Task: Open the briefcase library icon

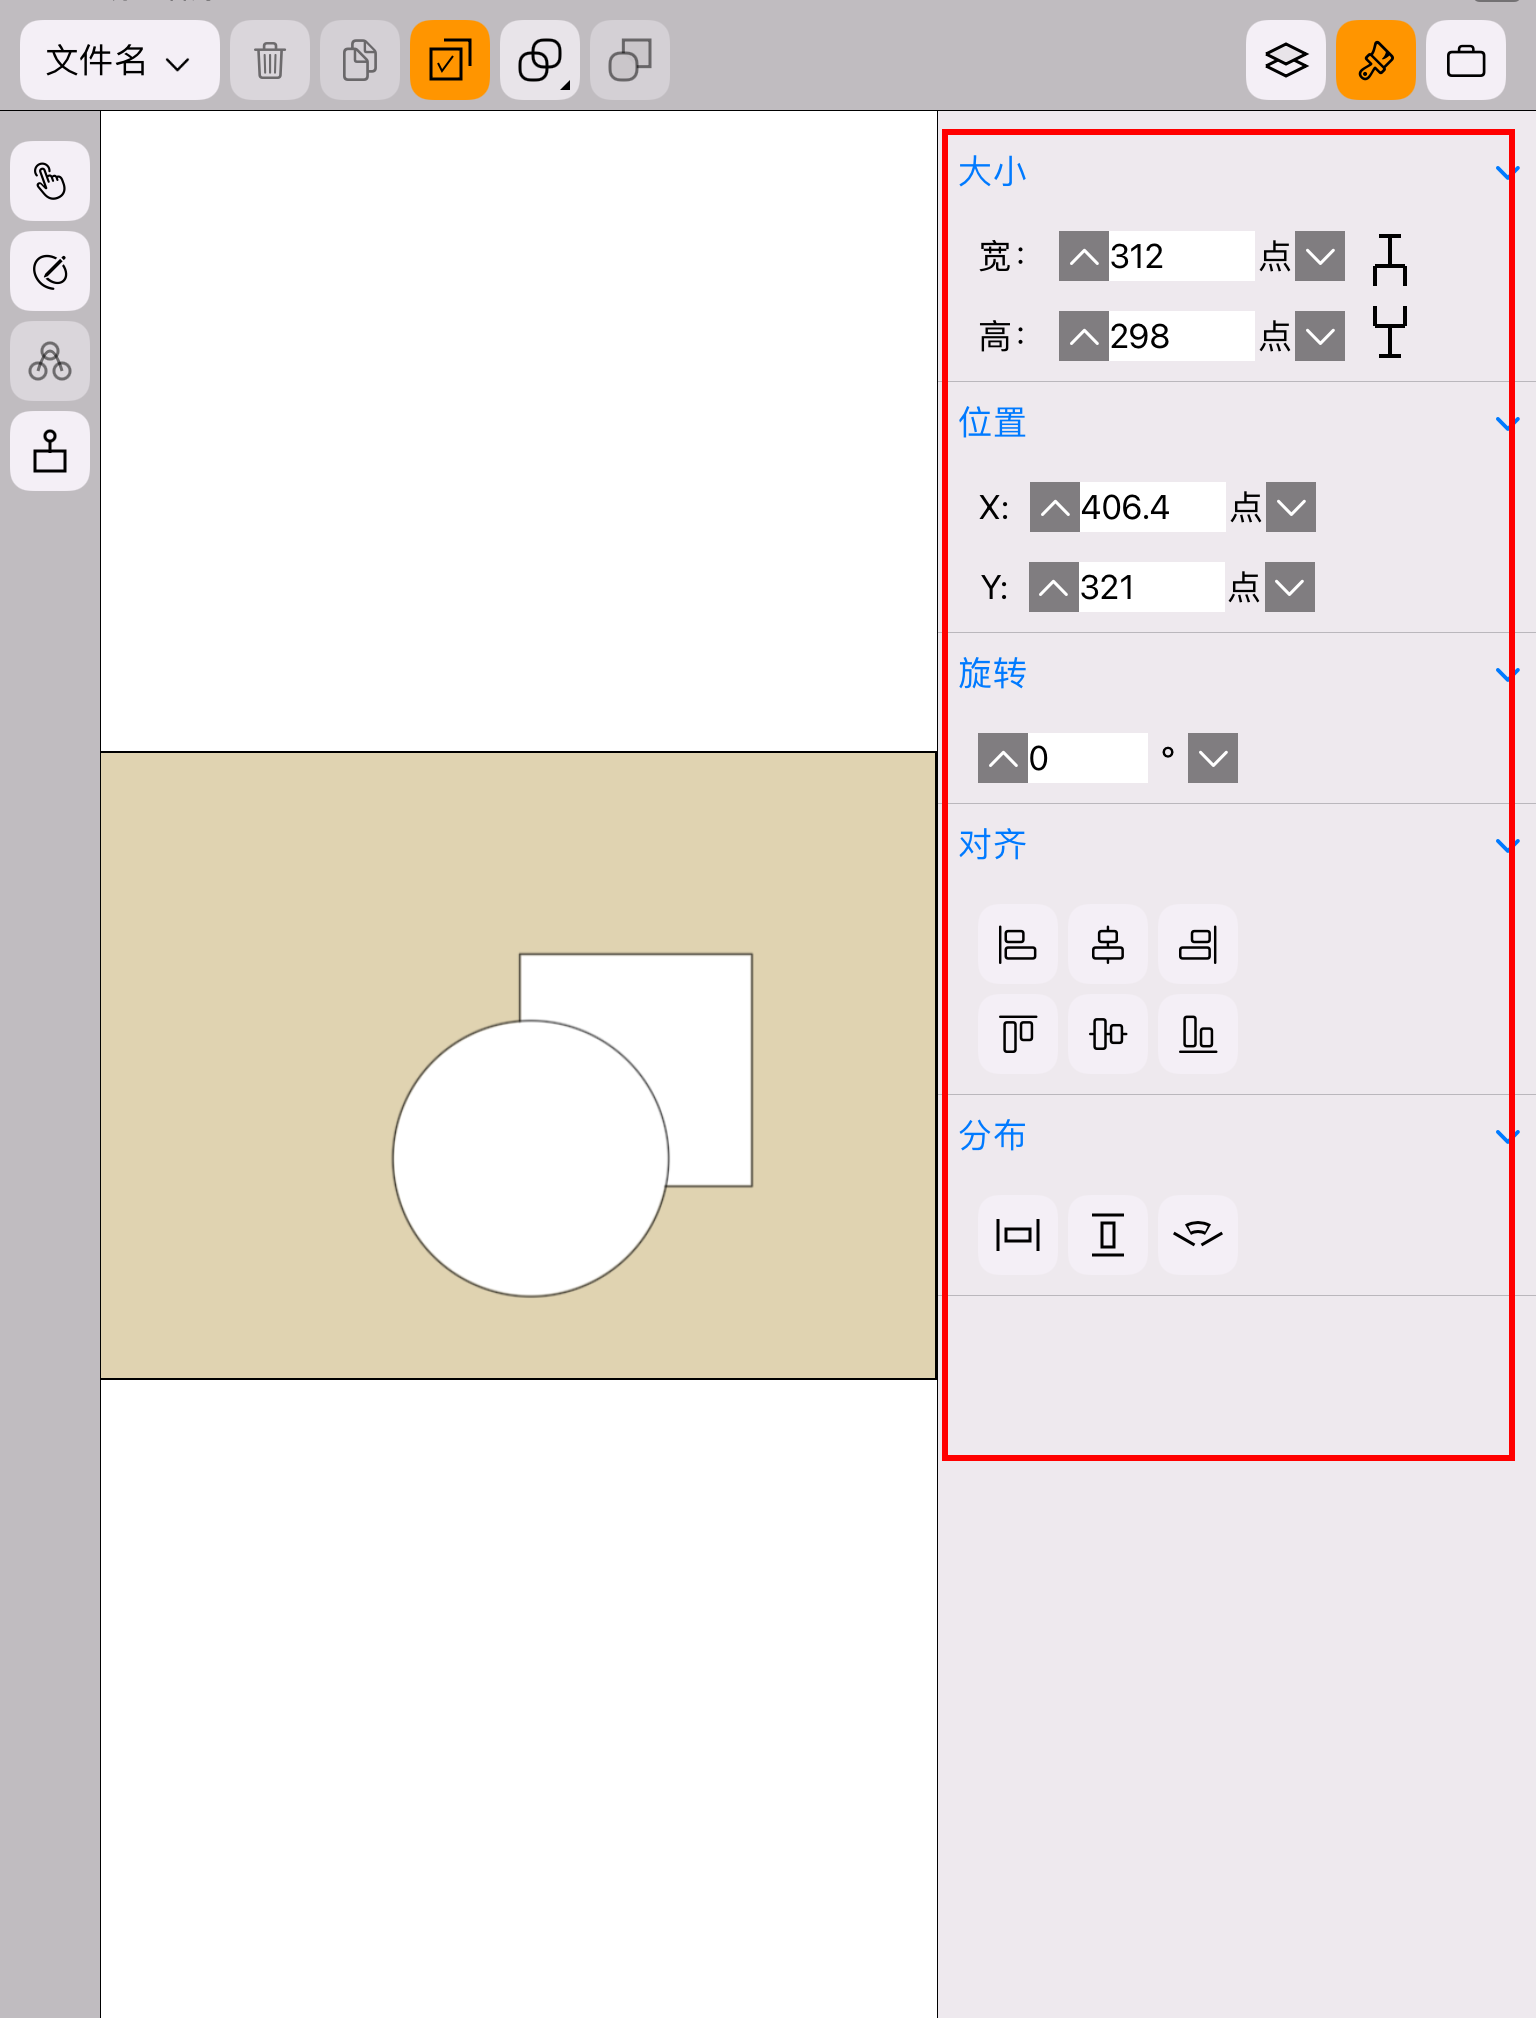Action: (1466, 60)
